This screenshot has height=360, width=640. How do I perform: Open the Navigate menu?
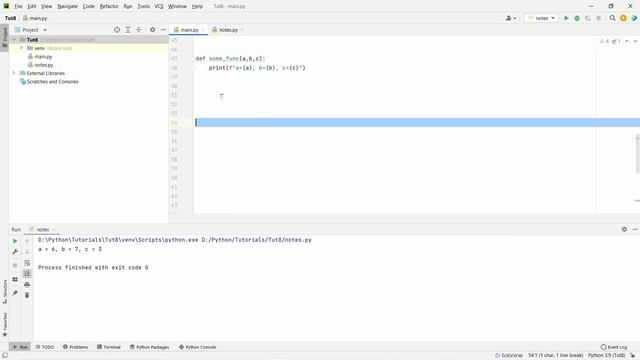(67, 6)
